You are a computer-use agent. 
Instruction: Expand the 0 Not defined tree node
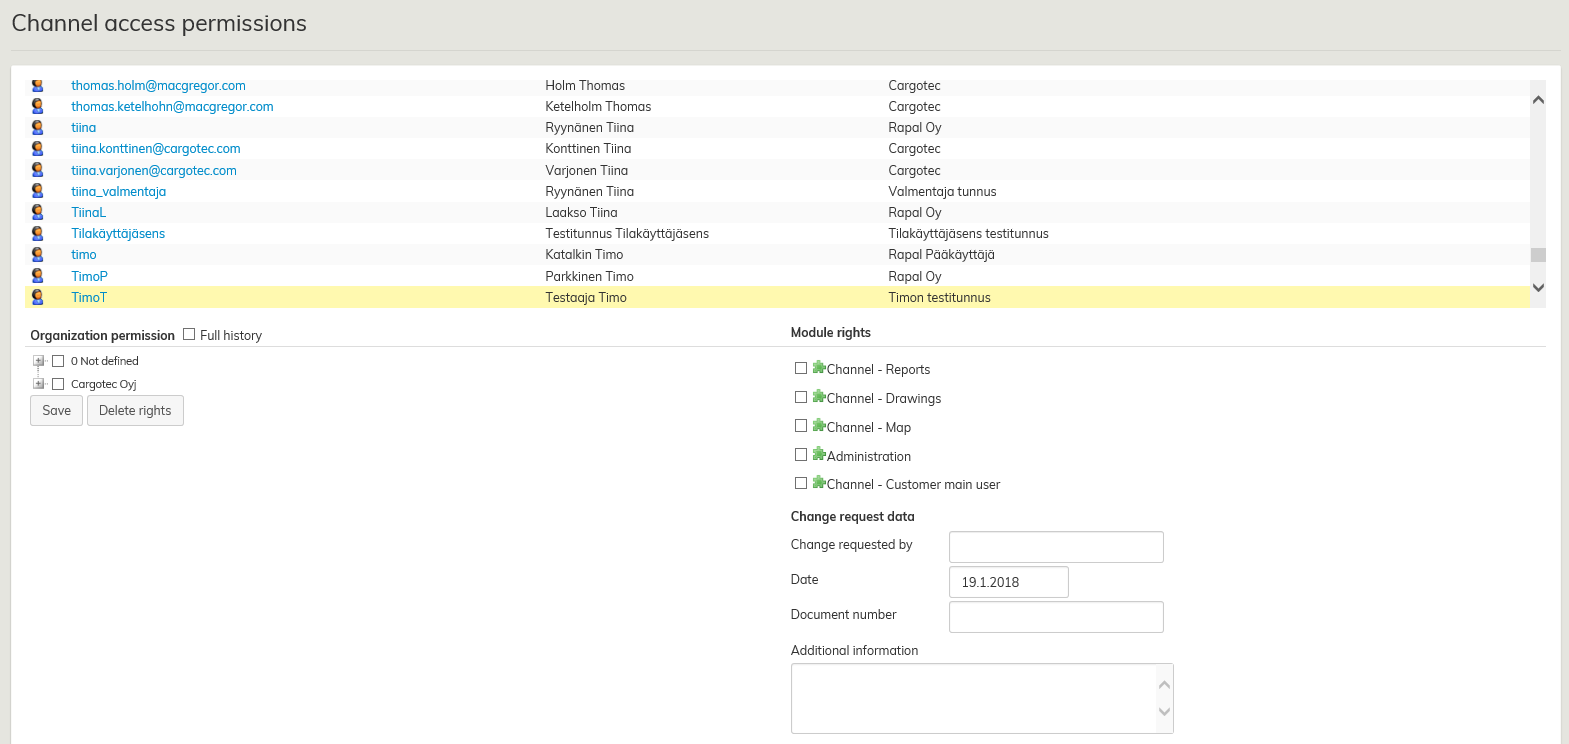click(x=38, y=361)
